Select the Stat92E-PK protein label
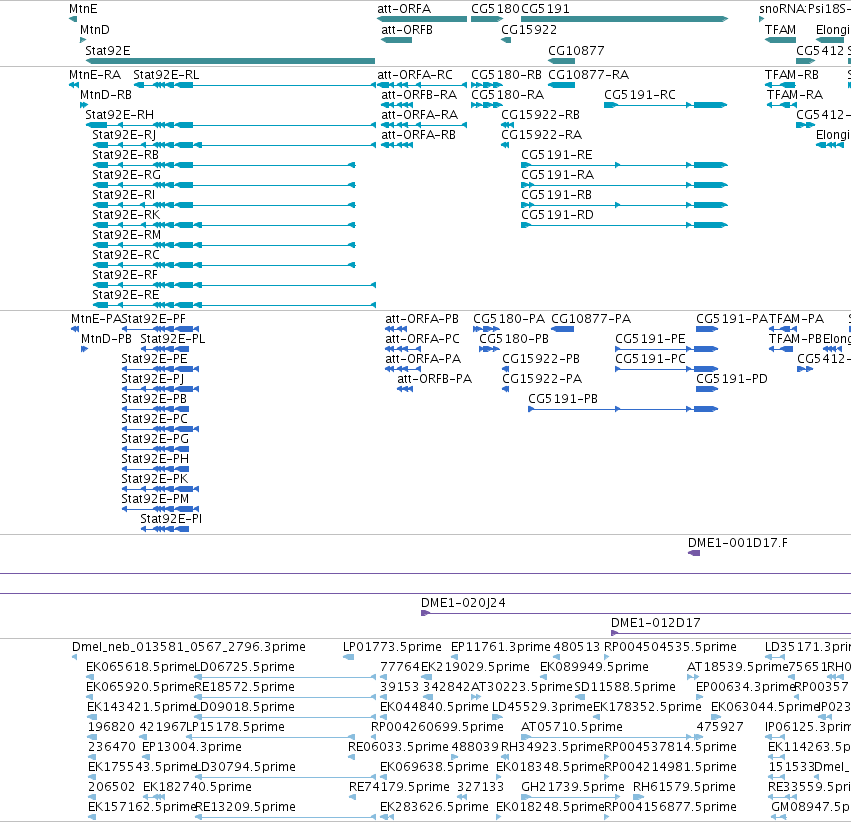851x822 pixels. [x=155, y=479]
